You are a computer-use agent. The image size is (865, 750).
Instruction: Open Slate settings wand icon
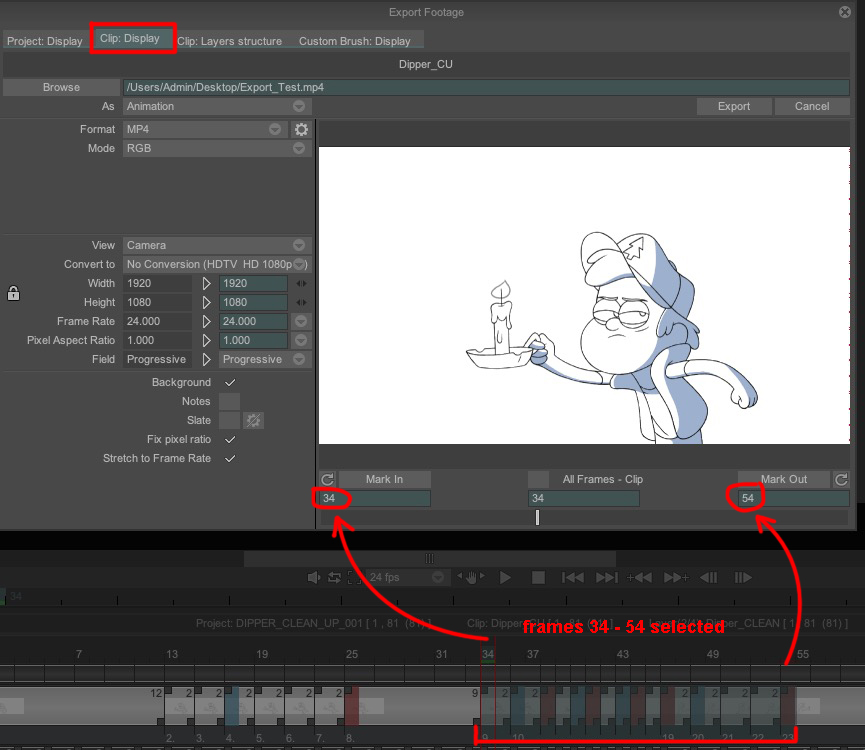coord(253,420)
